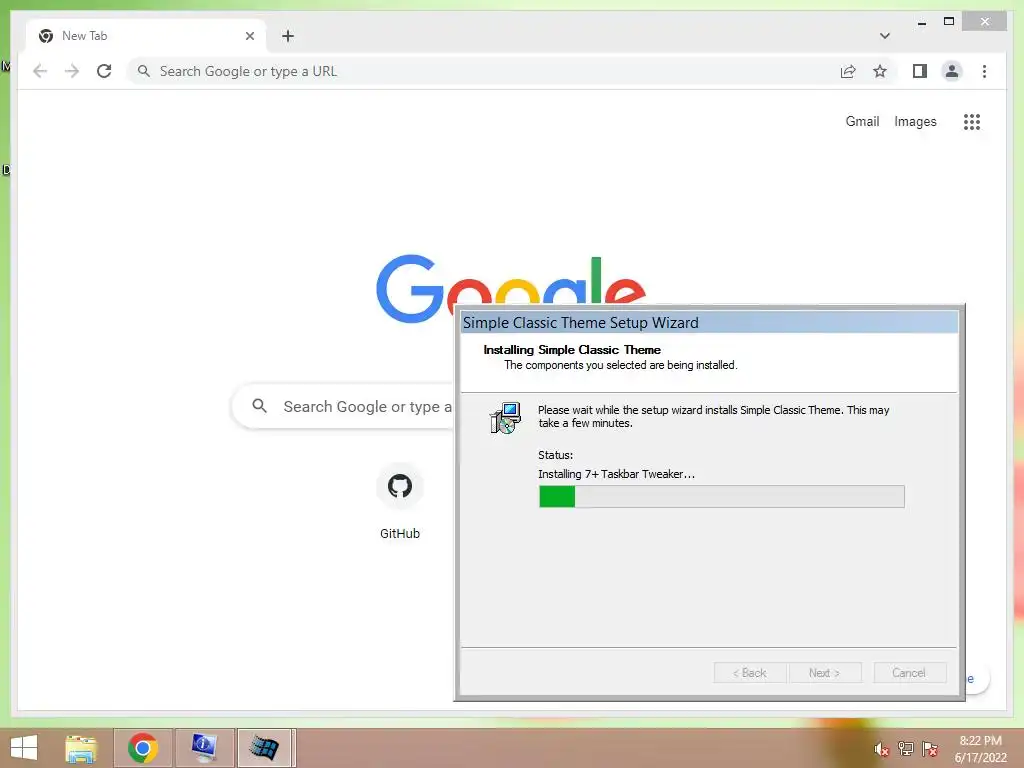This screenshot has width=1024, height=768.
Task: Reload the page in Chrome
Action: (x=104, y=71)
